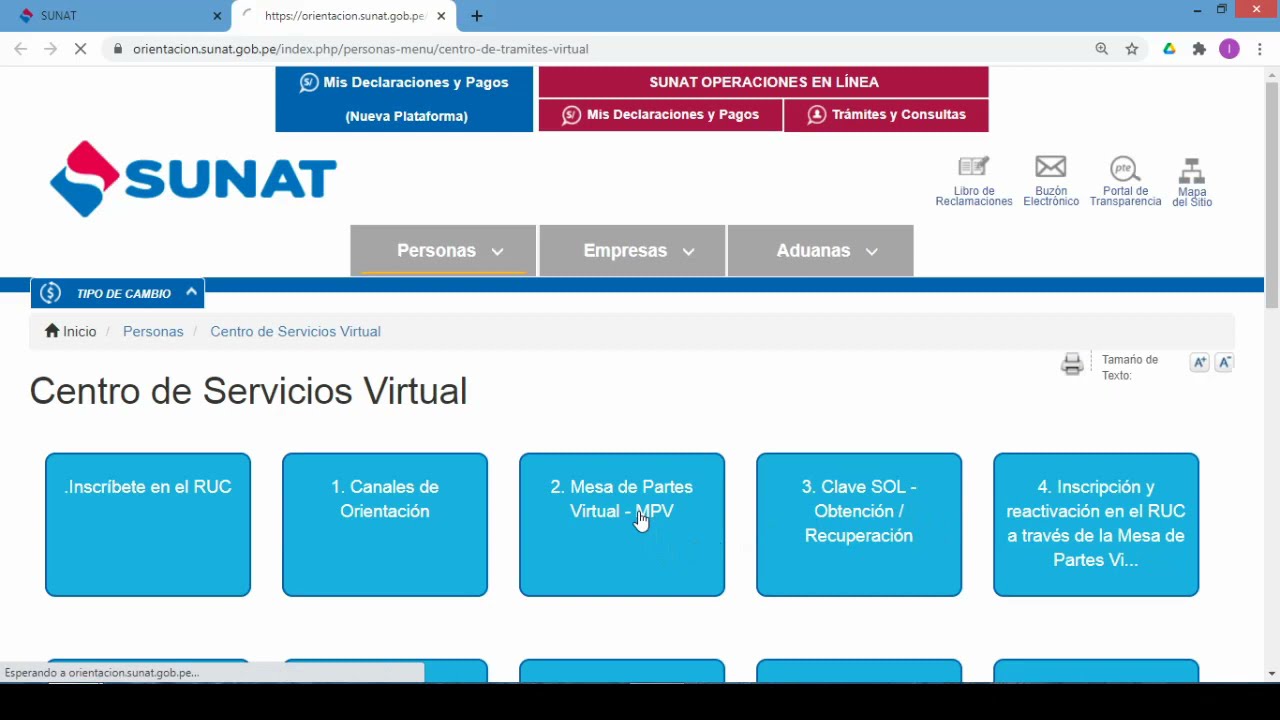Go forward with browser forward arrow
Screen dimensions: 1280x720
coord(50,48)
